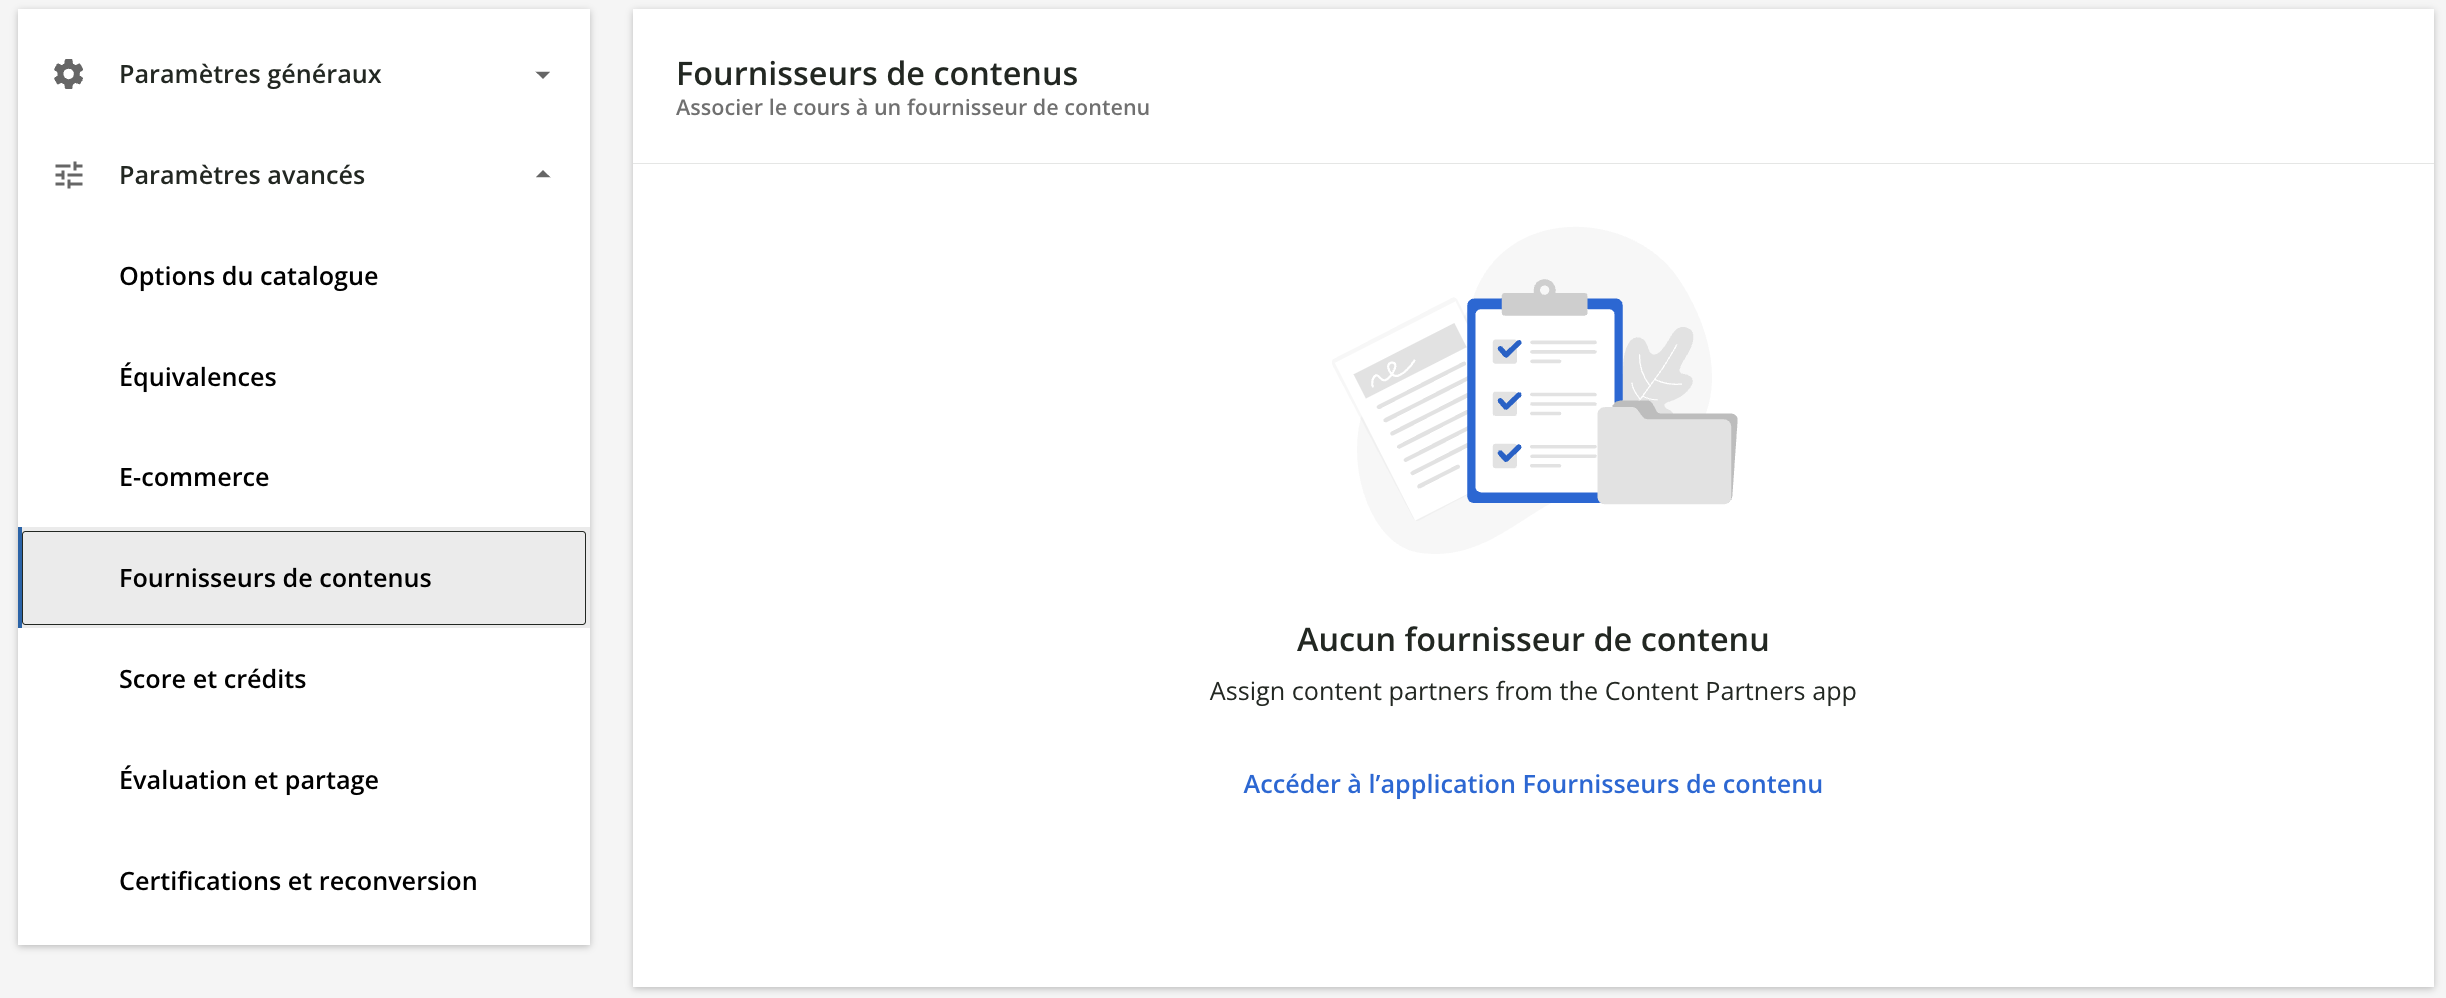Screen dimensions: 2446x998
Task: Click the Fournisseurs de contenus page heading
Action: click(877, 73)
